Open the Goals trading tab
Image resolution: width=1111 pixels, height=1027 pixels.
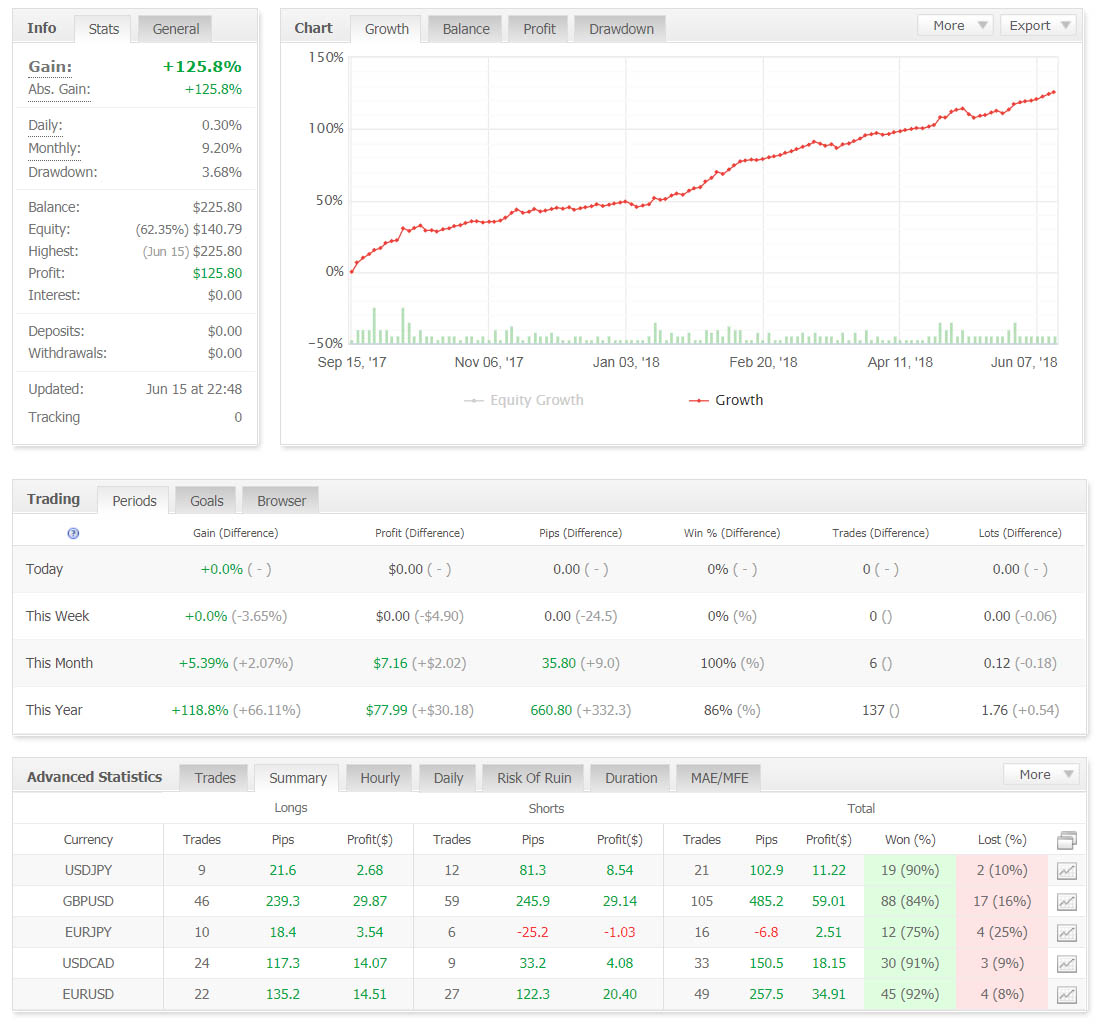(x=206, y=501)
